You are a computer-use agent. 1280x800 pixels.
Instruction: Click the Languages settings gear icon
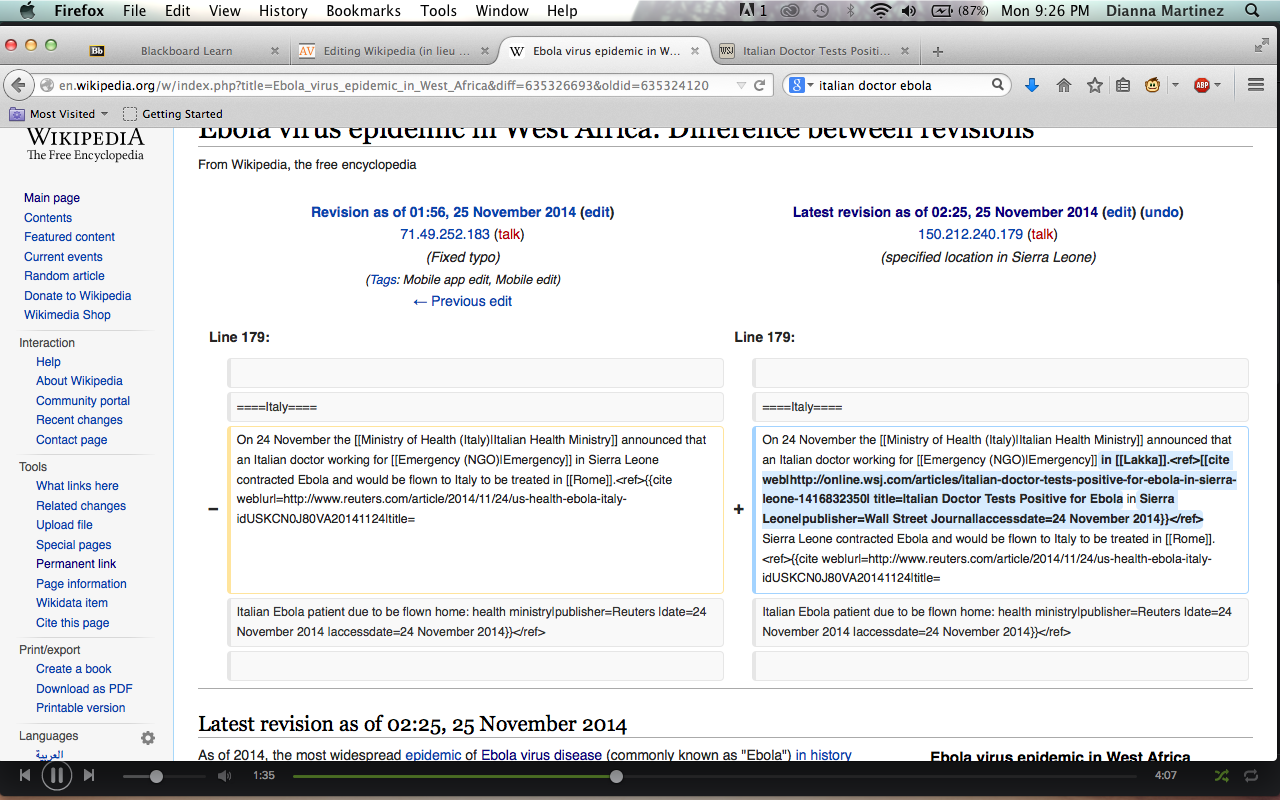click(148, 738)
